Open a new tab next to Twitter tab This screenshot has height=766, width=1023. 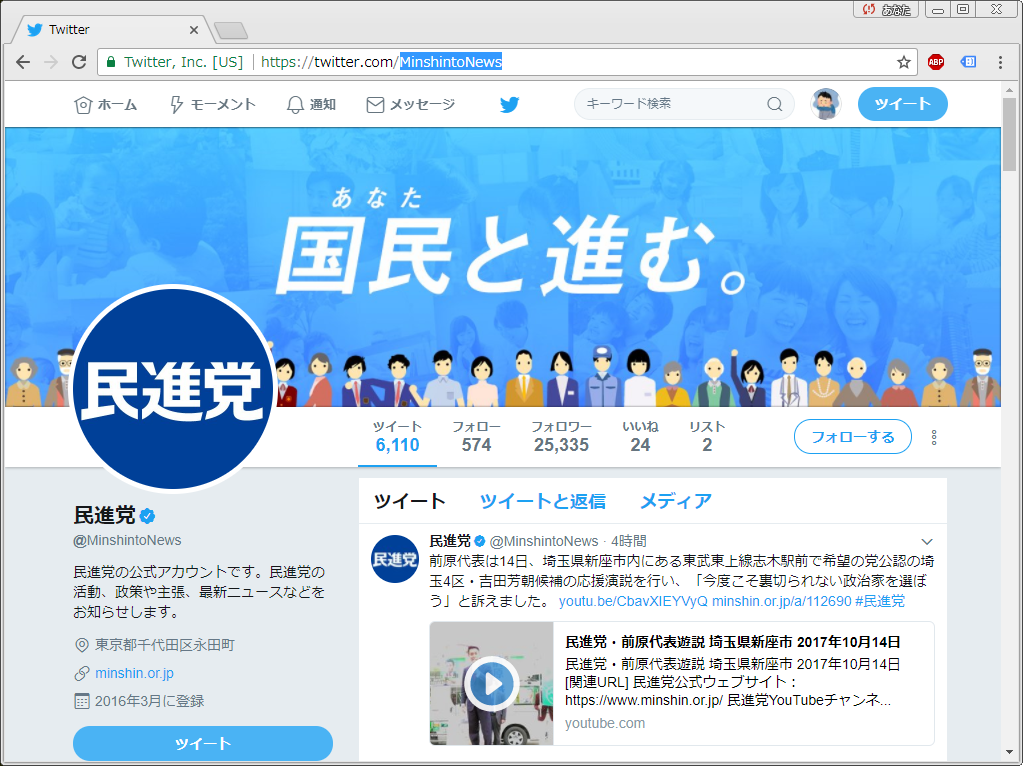tap(231, 30)
